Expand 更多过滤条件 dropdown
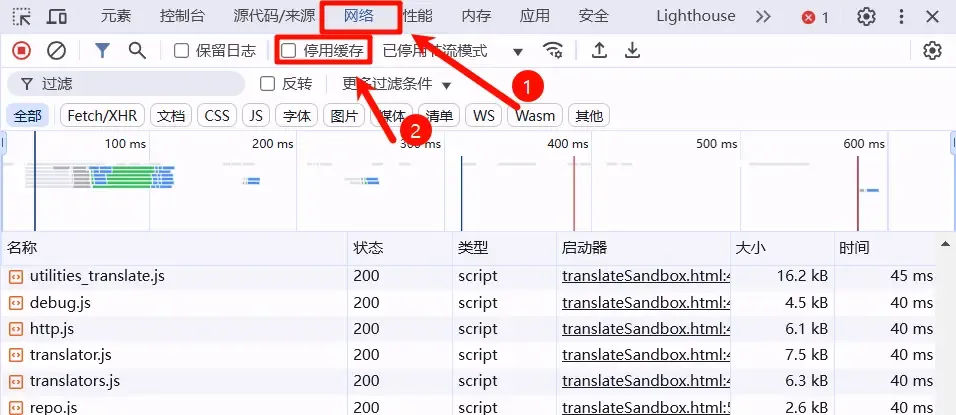Viewport: 956px width, 415px height. (x=396, y=84)
